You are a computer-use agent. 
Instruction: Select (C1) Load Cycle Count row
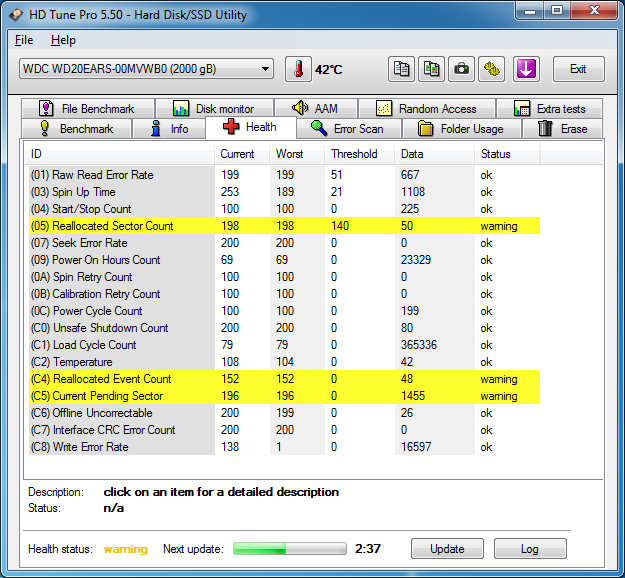point(285,345)
